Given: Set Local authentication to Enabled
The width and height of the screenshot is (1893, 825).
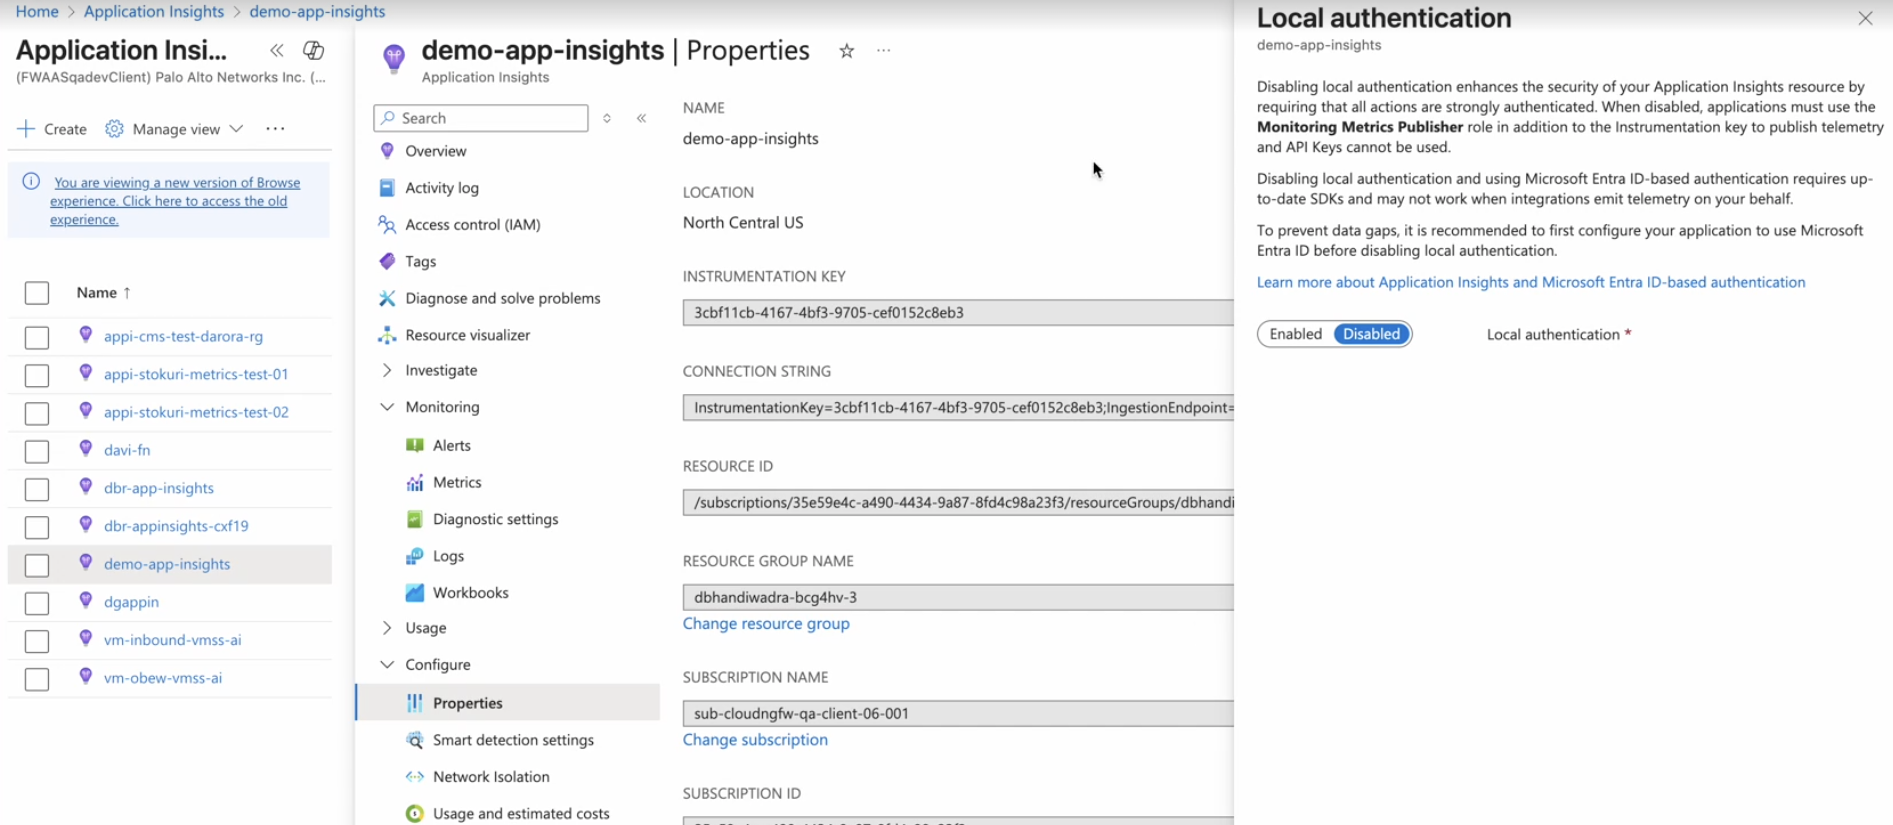Looking at the screenshot, I should pos(1295,334).
